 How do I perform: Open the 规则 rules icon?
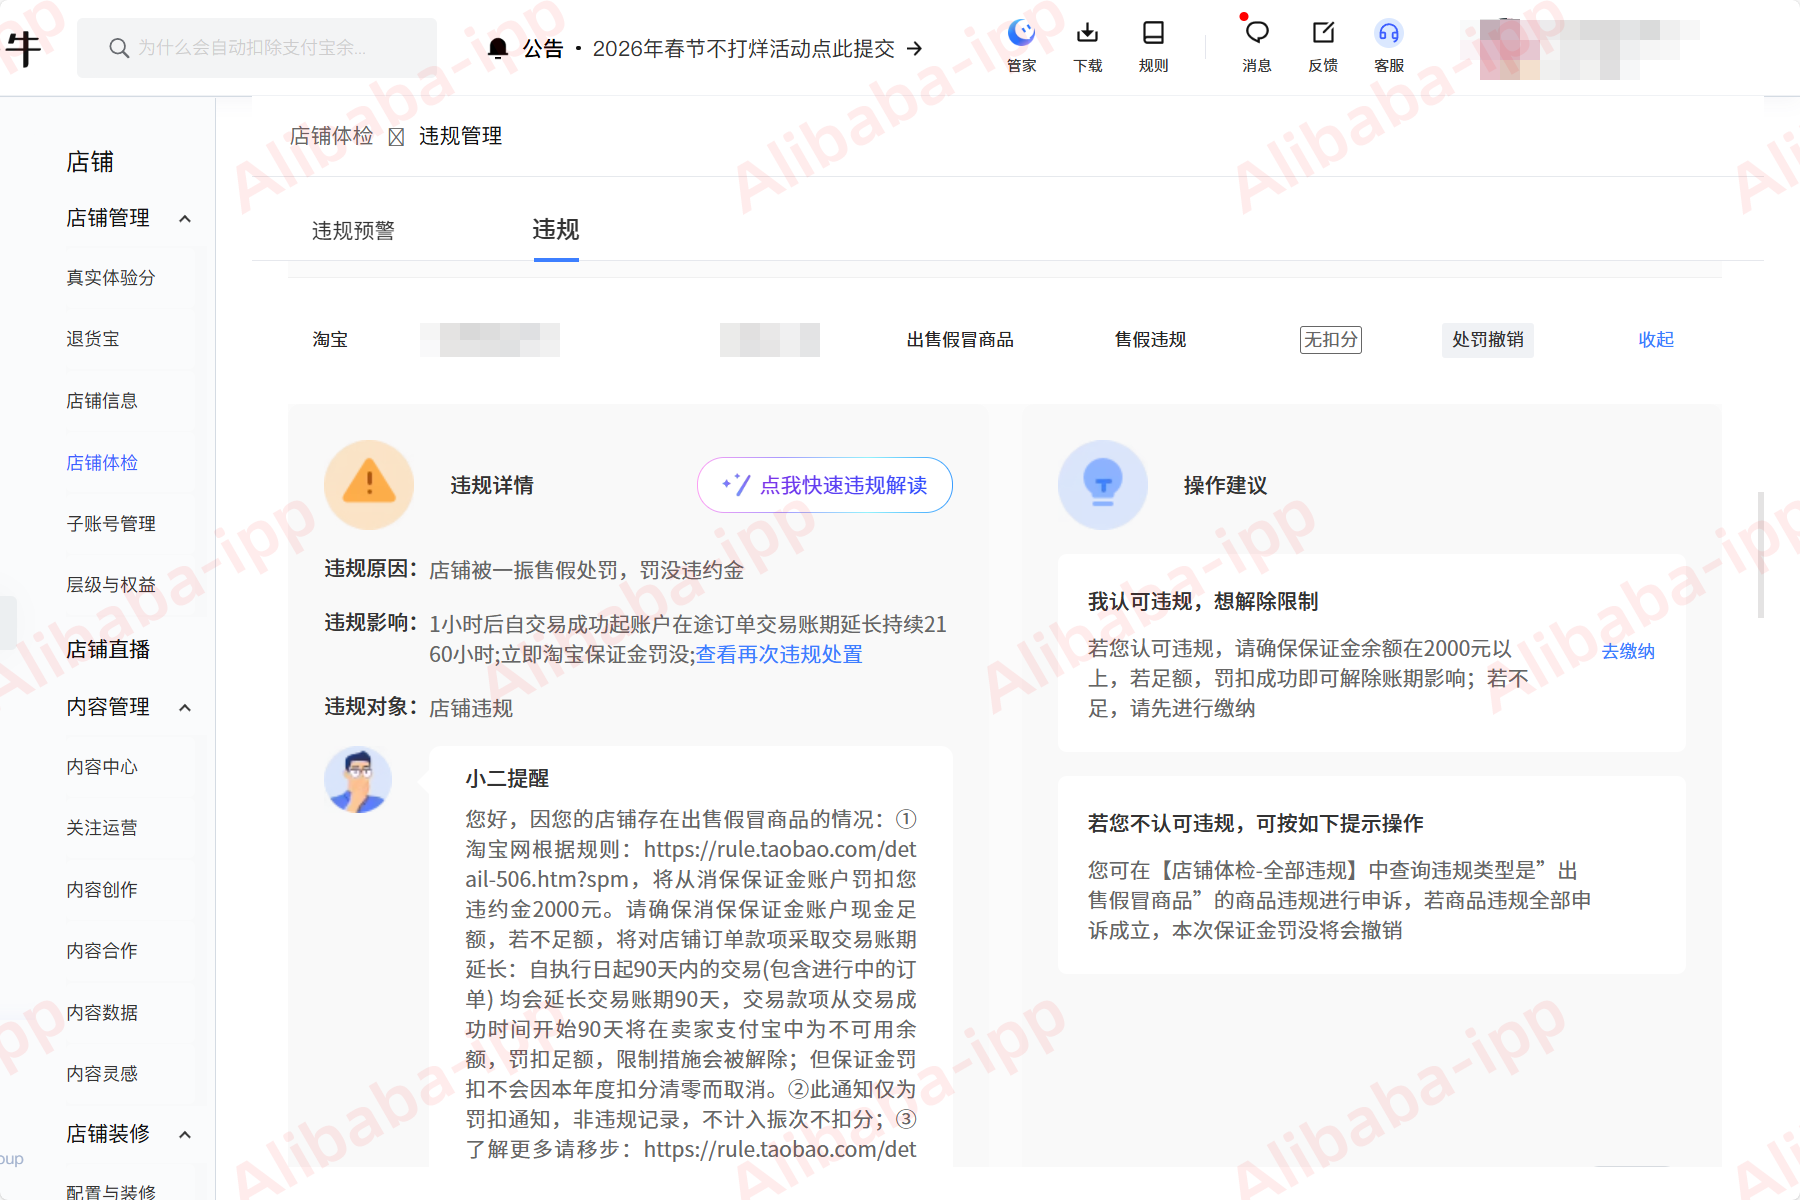click(1153, 46)
